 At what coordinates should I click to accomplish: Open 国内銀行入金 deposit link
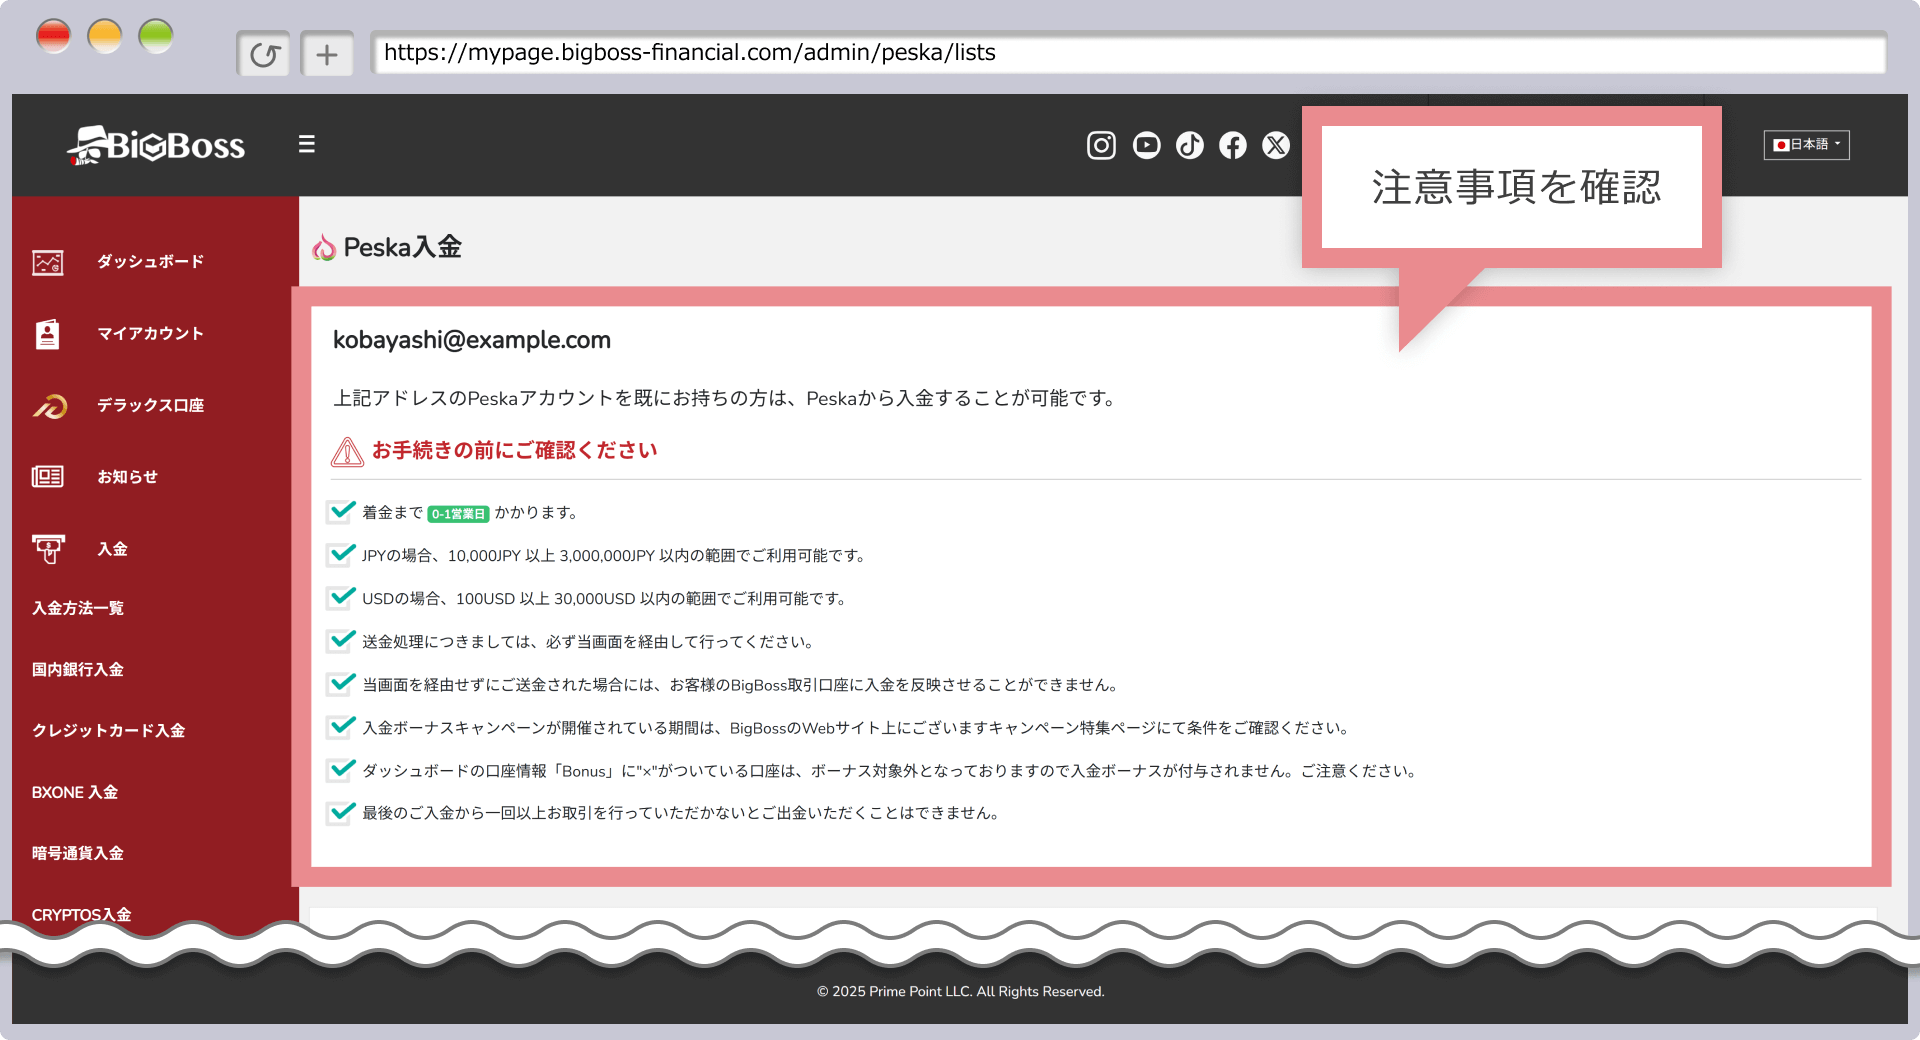(x=78, y=670)
